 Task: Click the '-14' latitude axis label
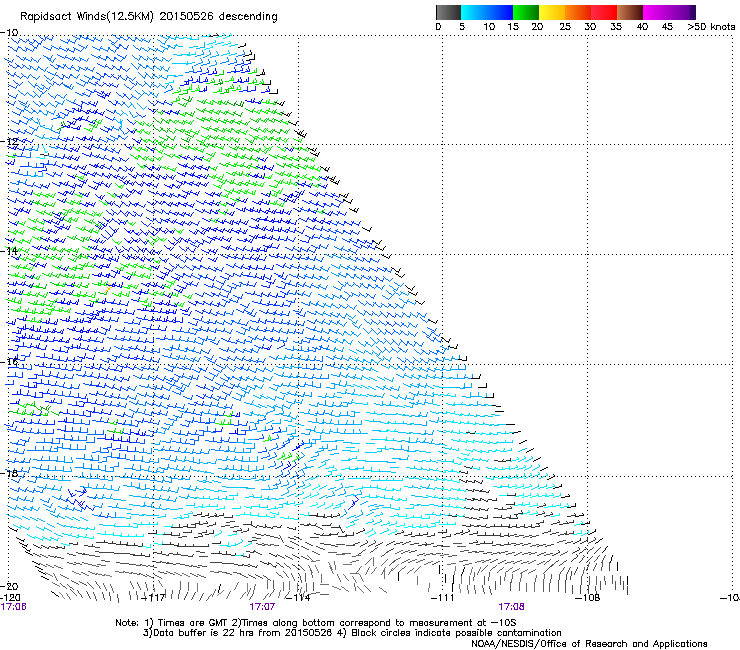[x=9, y=251]
